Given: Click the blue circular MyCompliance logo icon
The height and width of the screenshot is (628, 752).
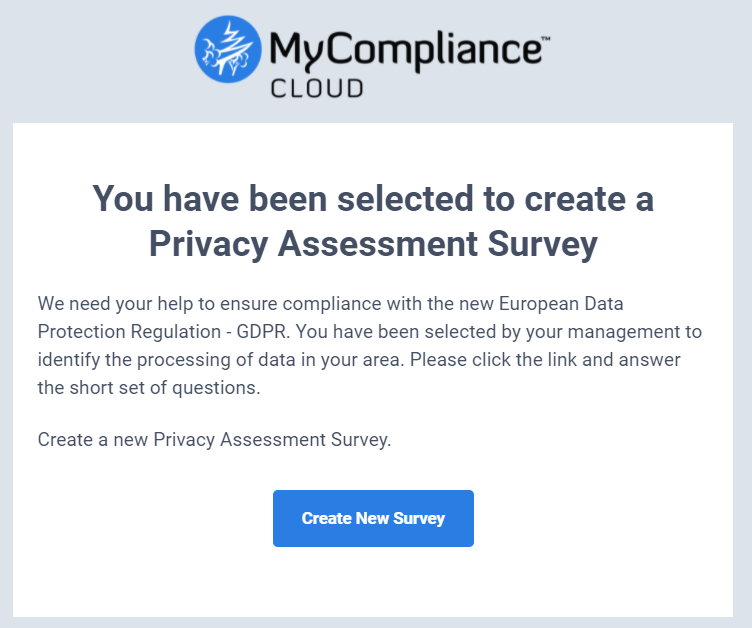Looking at the screenshot, I should pyautogui.click(x=228, y=49).
